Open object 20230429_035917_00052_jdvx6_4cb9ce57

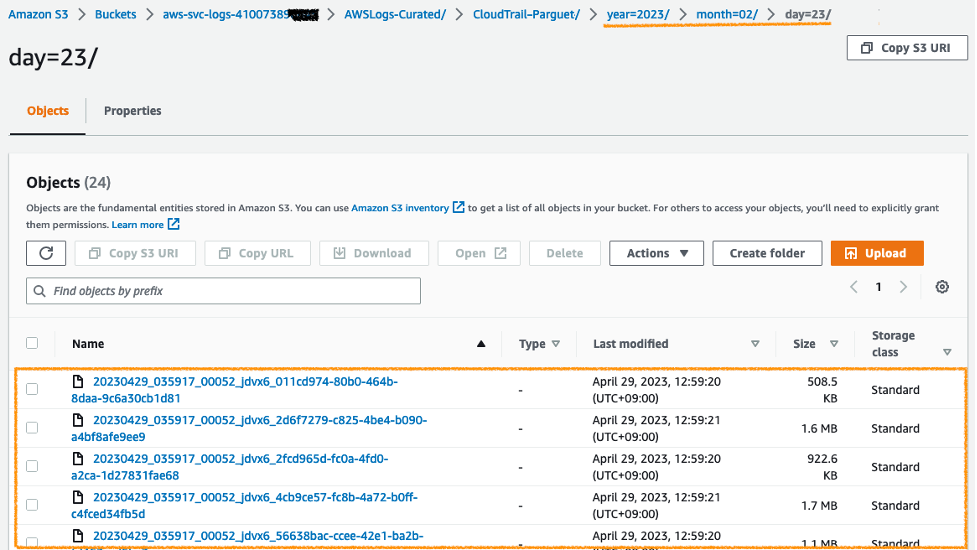coord(244,505)
